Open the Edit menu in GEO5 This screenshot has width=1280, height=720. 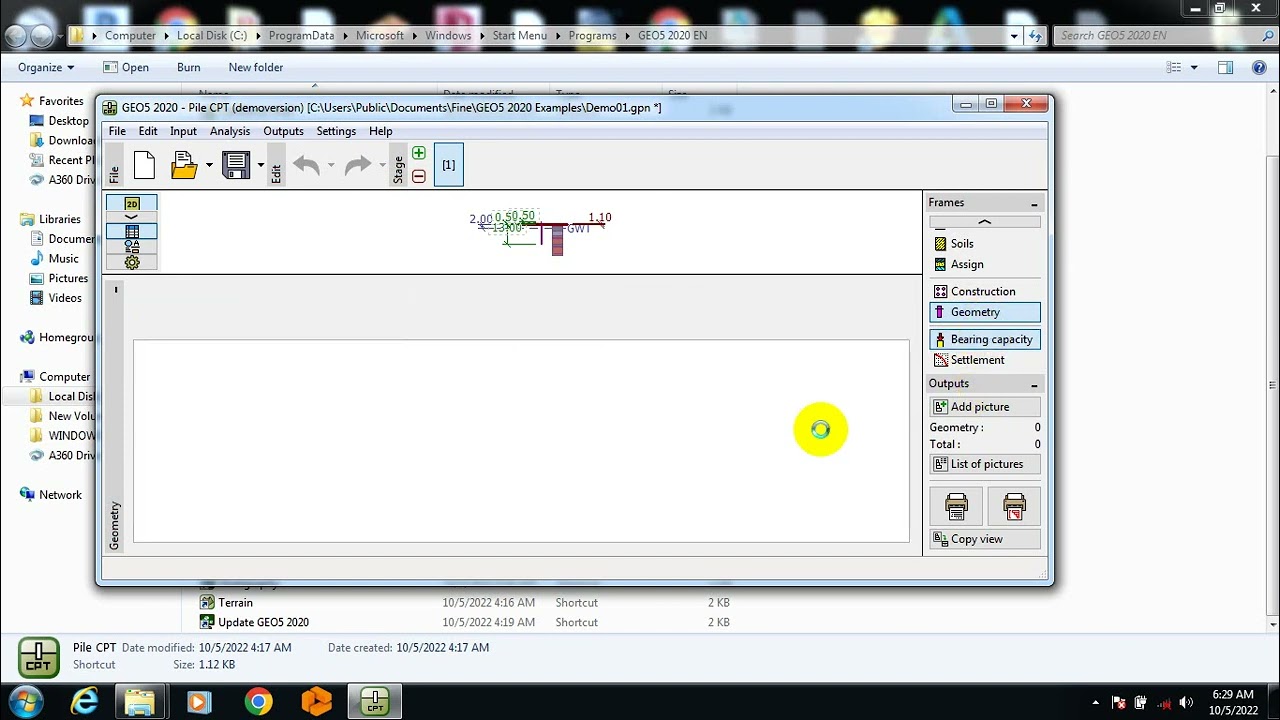click(x=148, y=131)
